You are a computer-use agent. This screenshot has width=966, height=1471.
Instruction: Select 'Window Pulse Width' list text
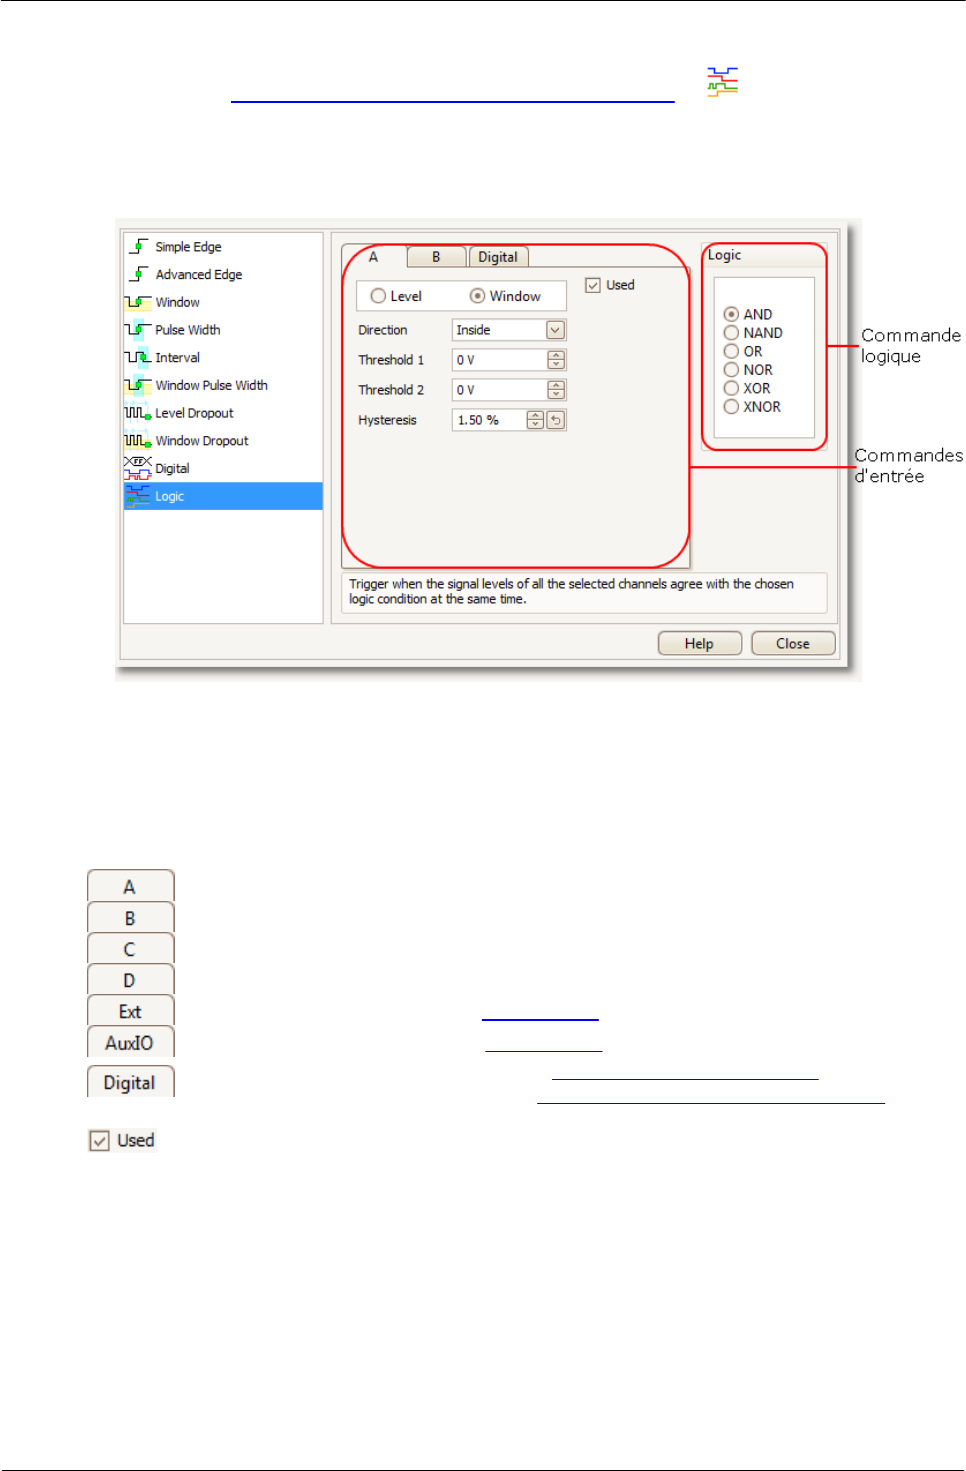(211, 385)
